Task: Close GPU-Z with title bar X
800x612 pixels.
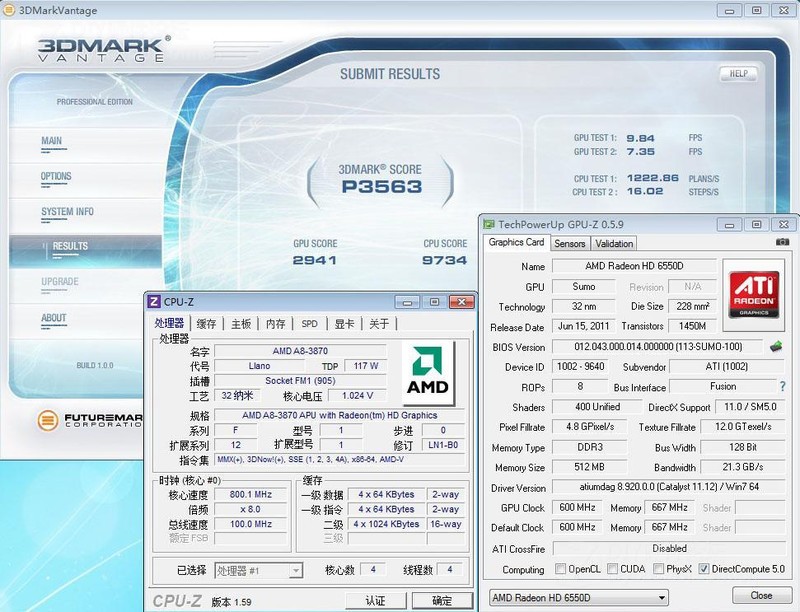Action: pos(784,224)
